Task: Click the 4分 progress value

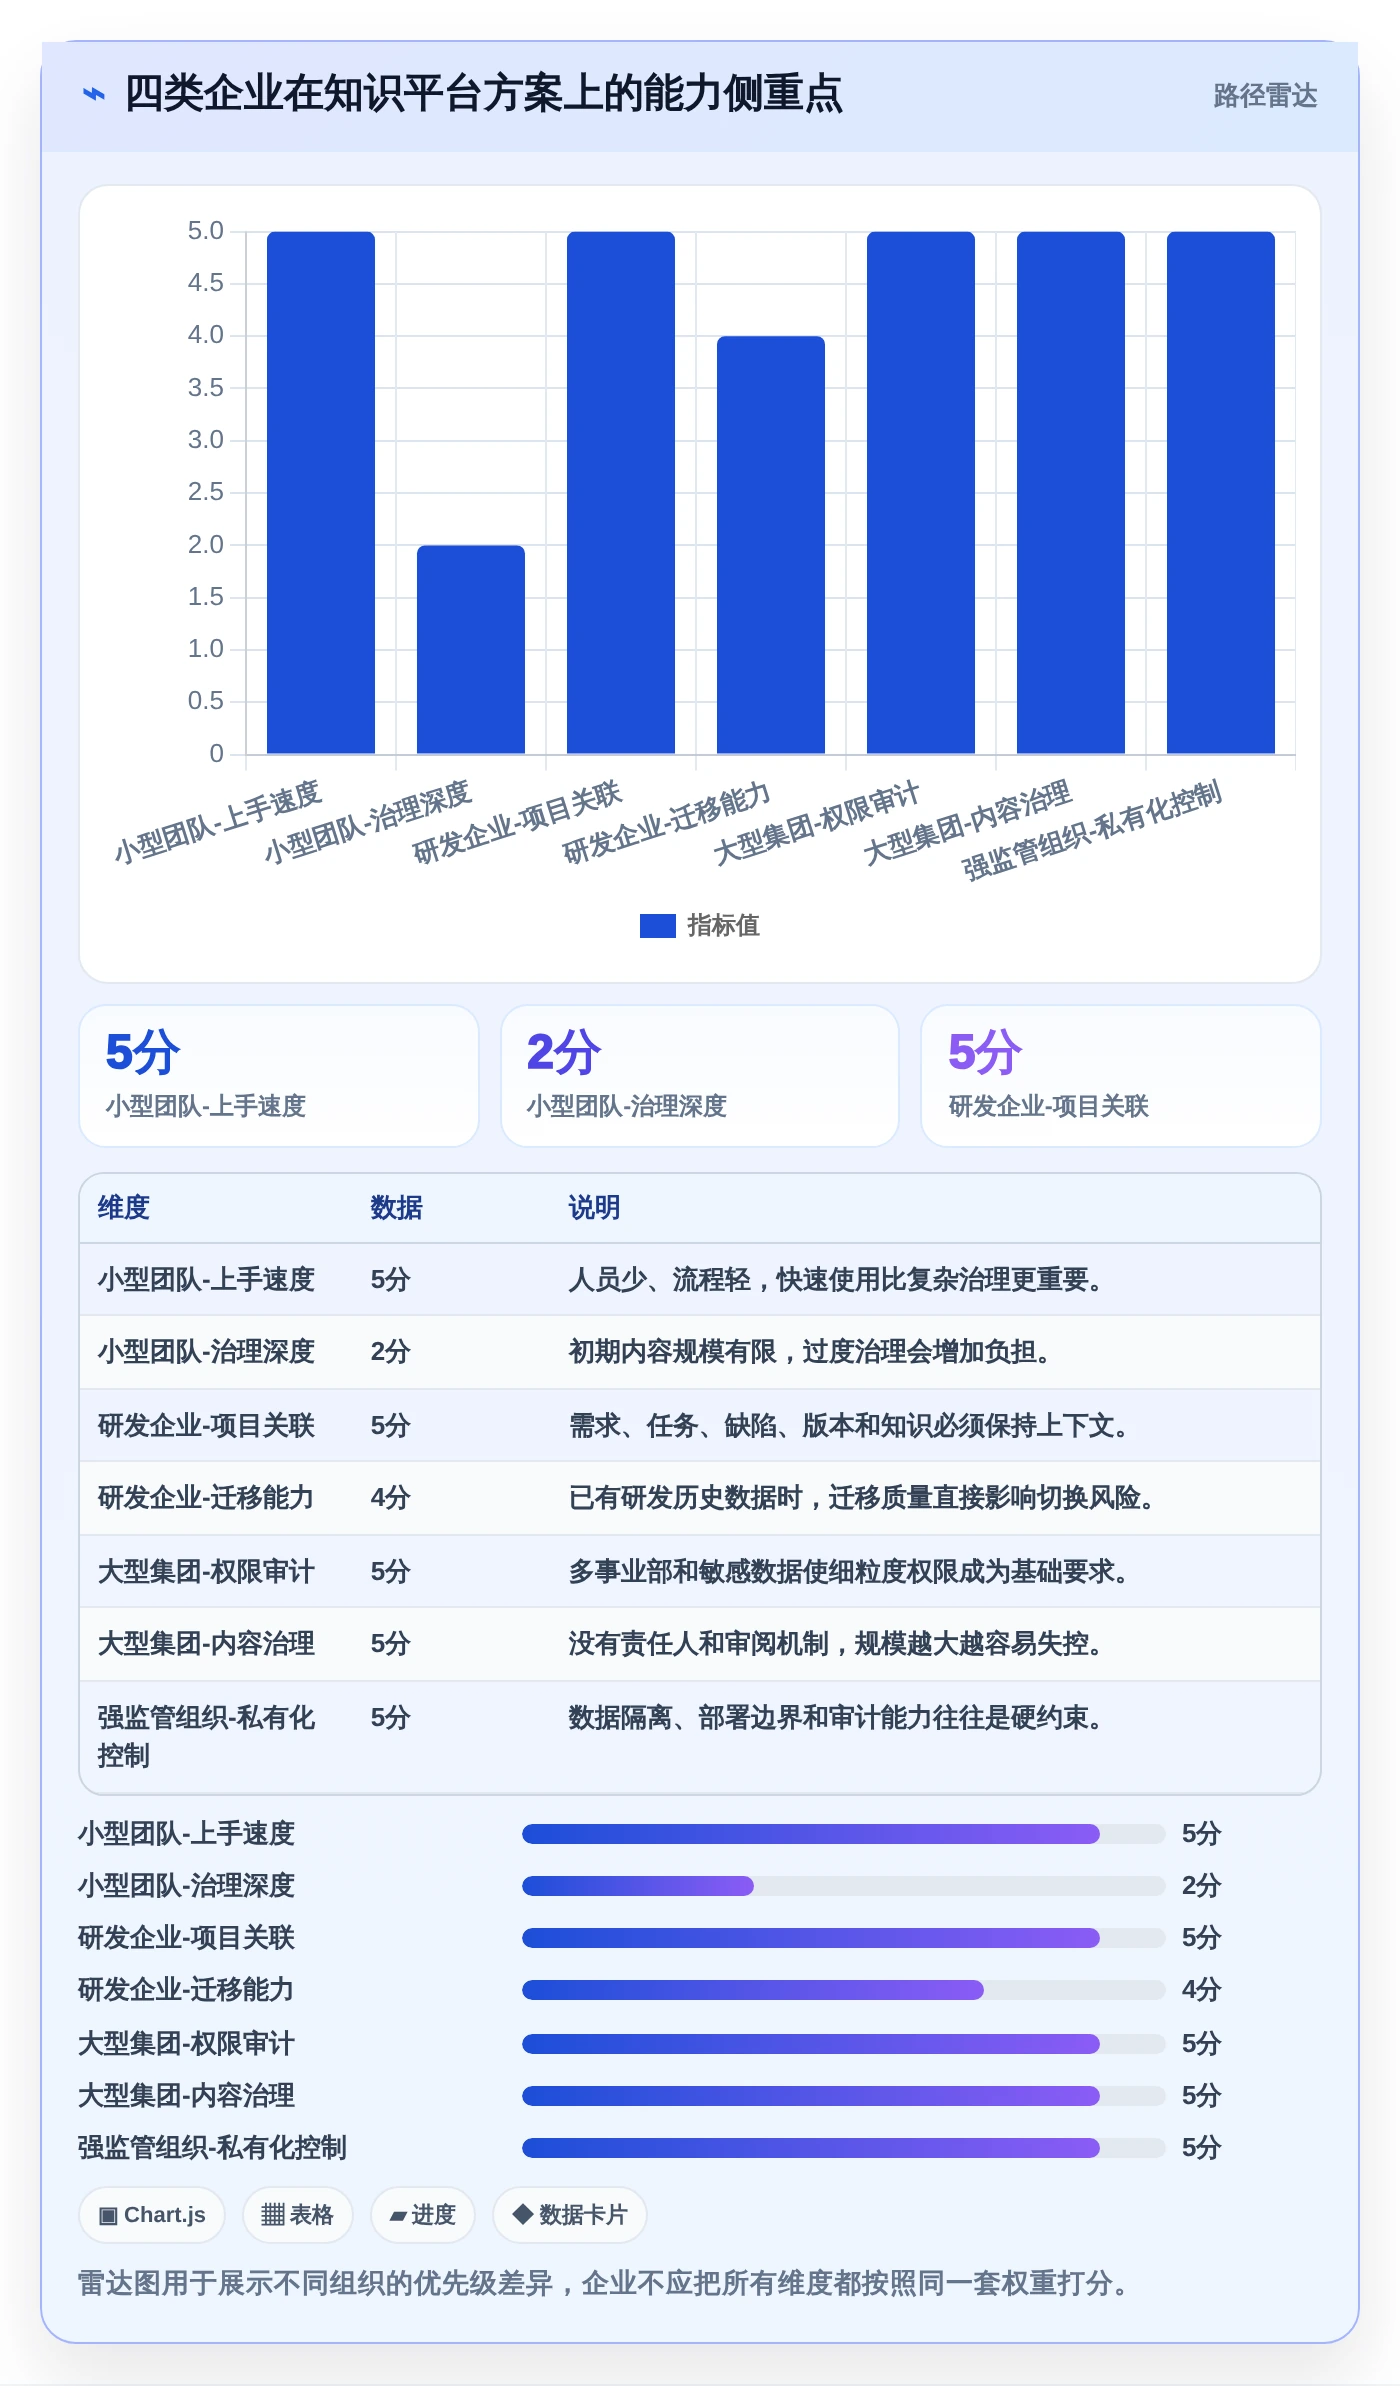Action: [x=1201, y=1990]
